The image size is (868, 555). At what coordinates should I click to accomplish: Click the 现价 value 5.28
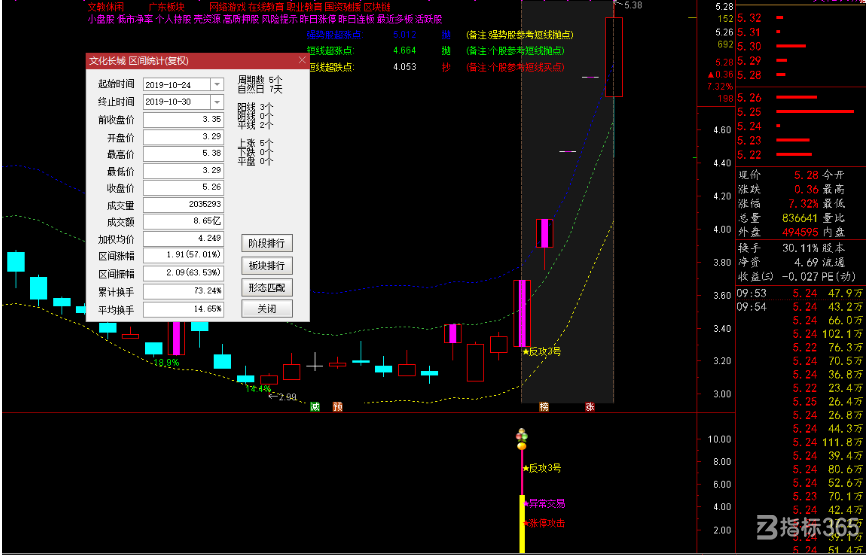pos(806,175)
